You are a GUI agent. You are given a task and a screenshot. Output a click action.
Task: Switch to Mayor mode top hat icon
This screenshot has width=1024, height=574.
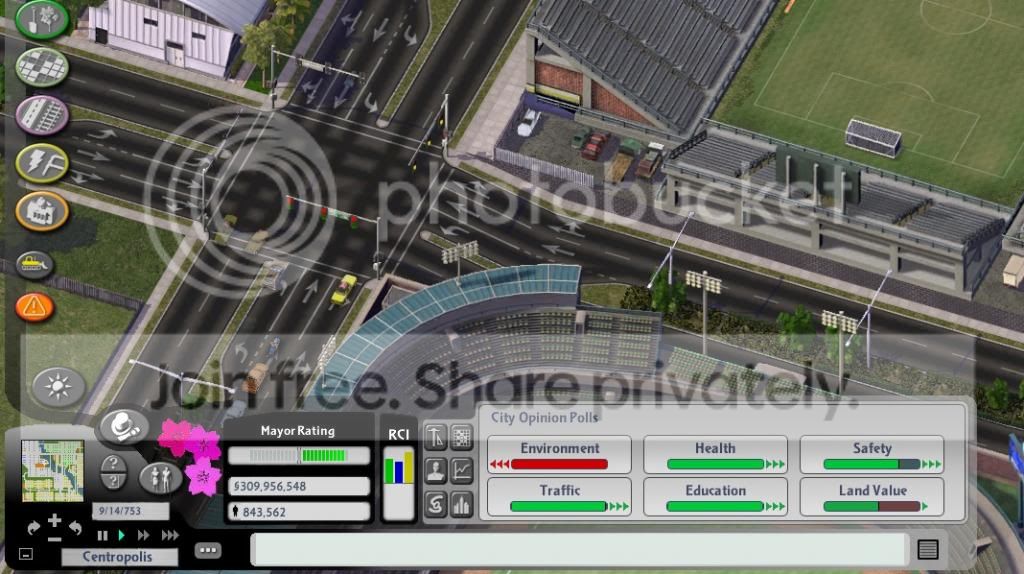(x=124, y=426)
